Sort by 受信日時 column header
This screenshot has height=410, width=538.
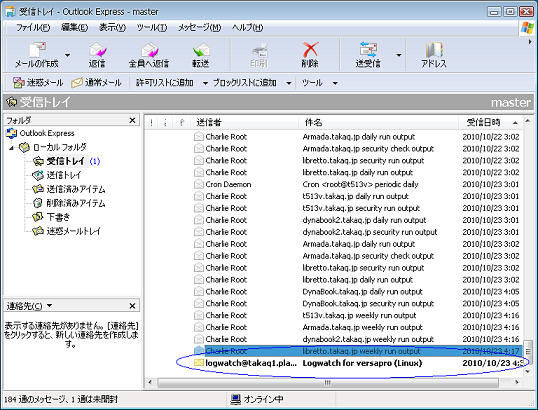click(x=490, y=122)
